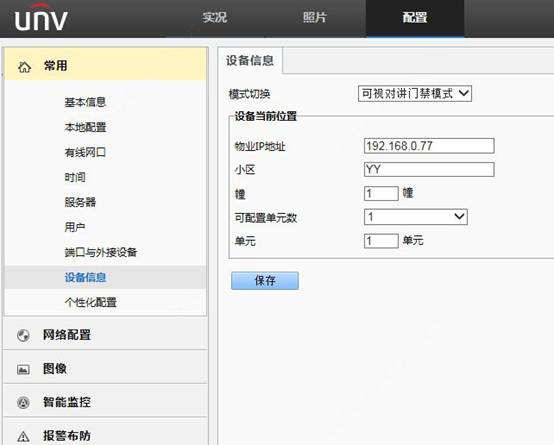Open the 可配置单元数 dropdown

416,217
